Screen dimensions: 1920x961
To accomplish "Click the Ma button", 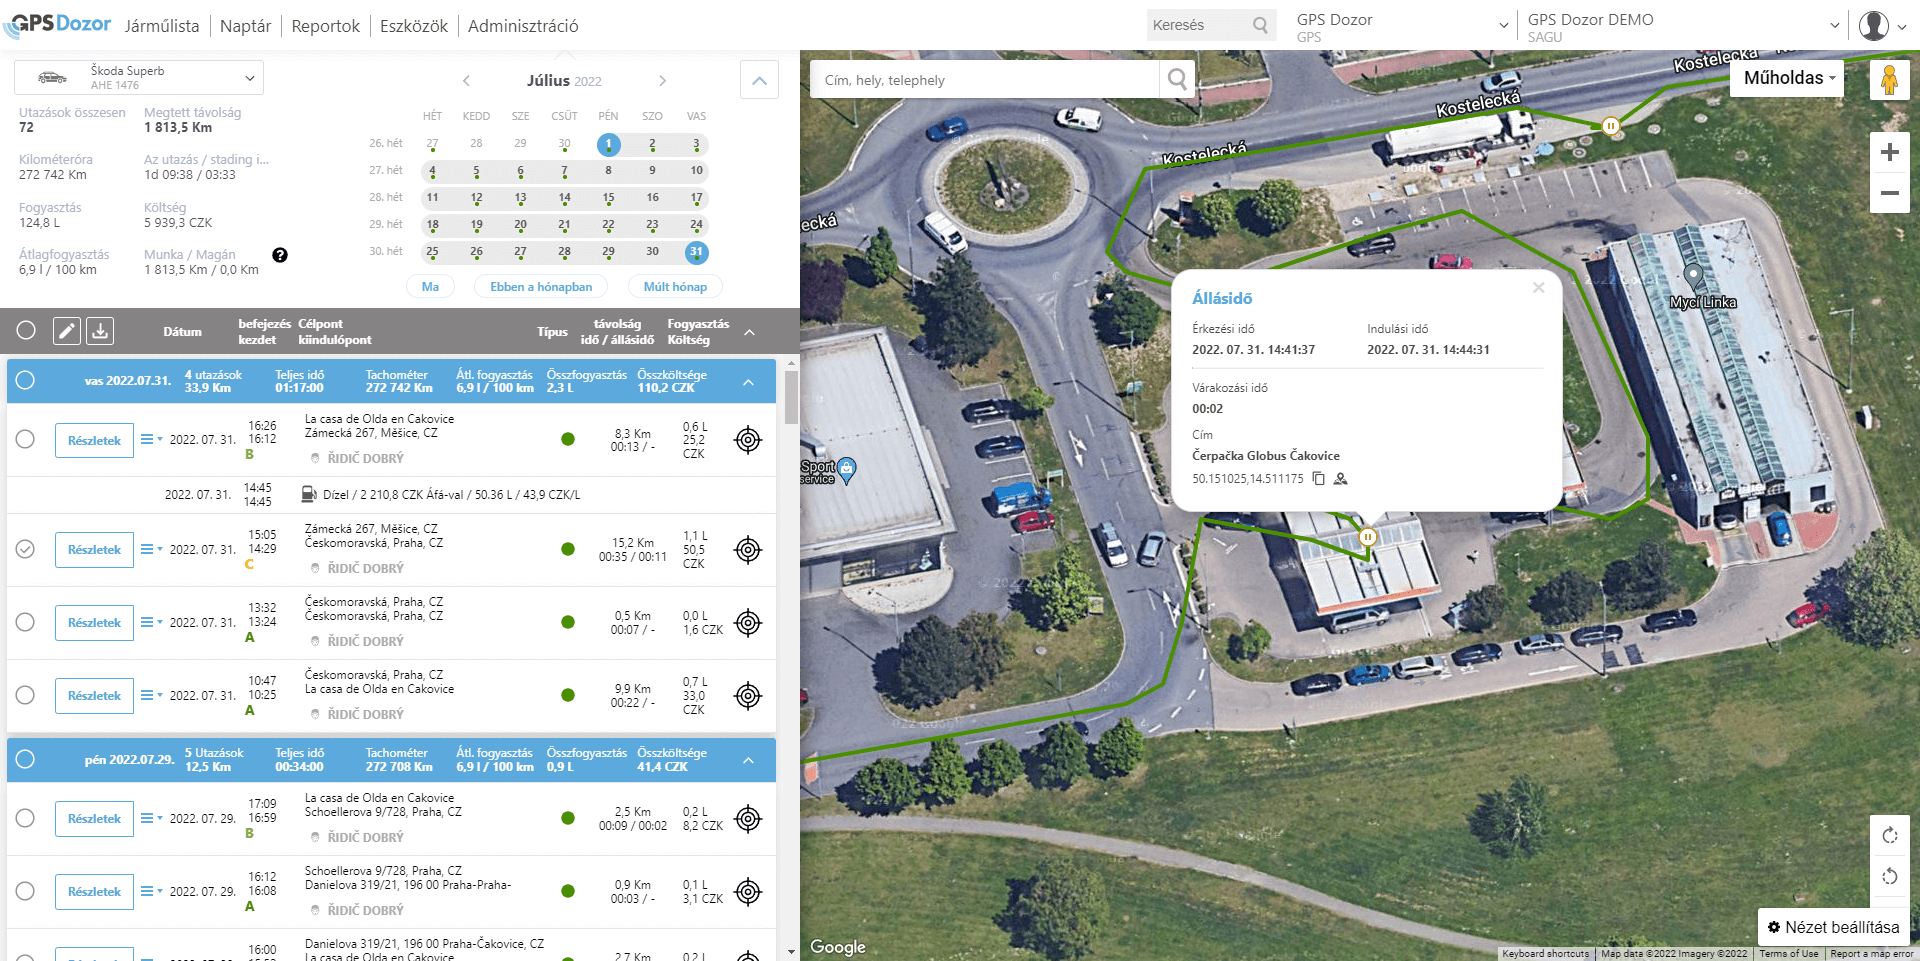I will pyautogui.click(x=430, y=287).
